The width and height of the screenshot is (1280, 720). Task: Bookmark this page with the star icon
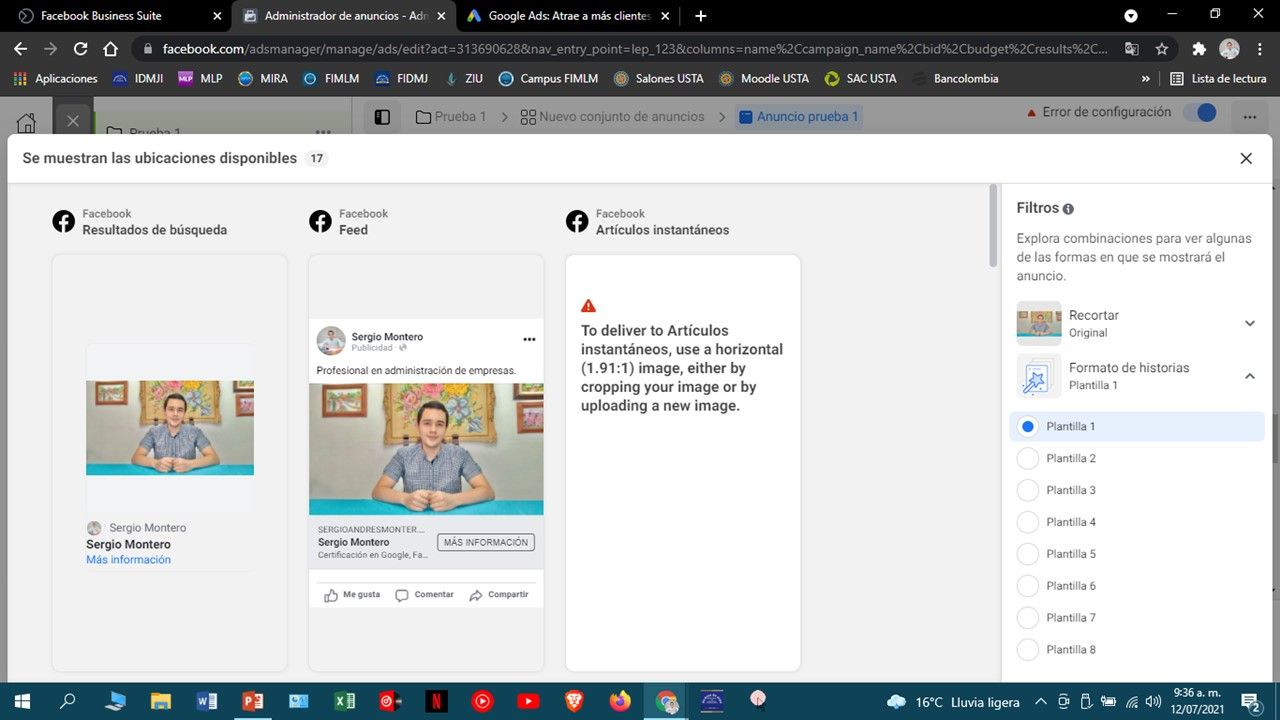1161,48
